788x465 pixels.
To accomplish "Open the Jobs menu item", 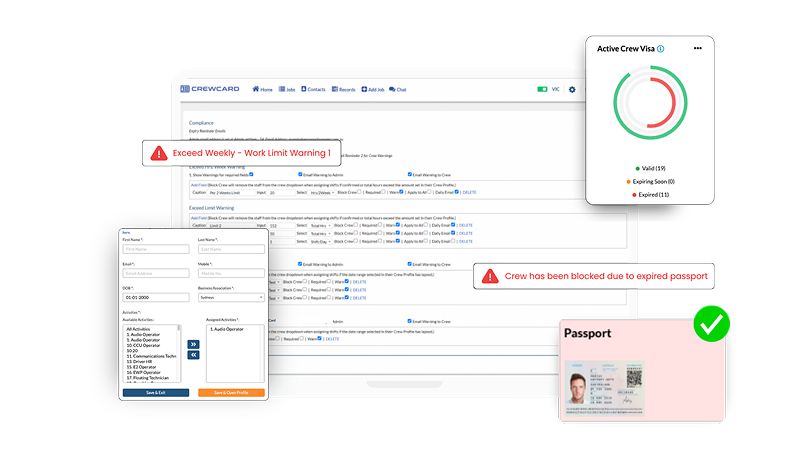I will pos(287,89).
